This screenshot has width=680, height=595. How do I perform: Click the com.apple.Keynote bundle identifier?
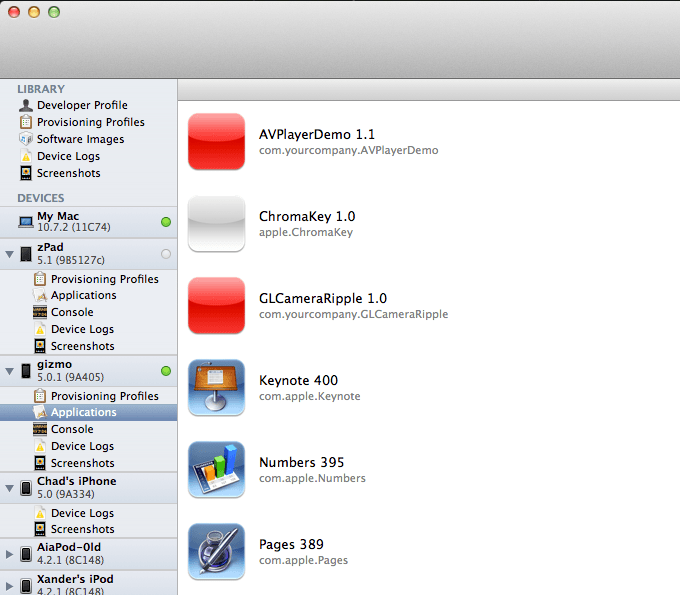point(310,396)
